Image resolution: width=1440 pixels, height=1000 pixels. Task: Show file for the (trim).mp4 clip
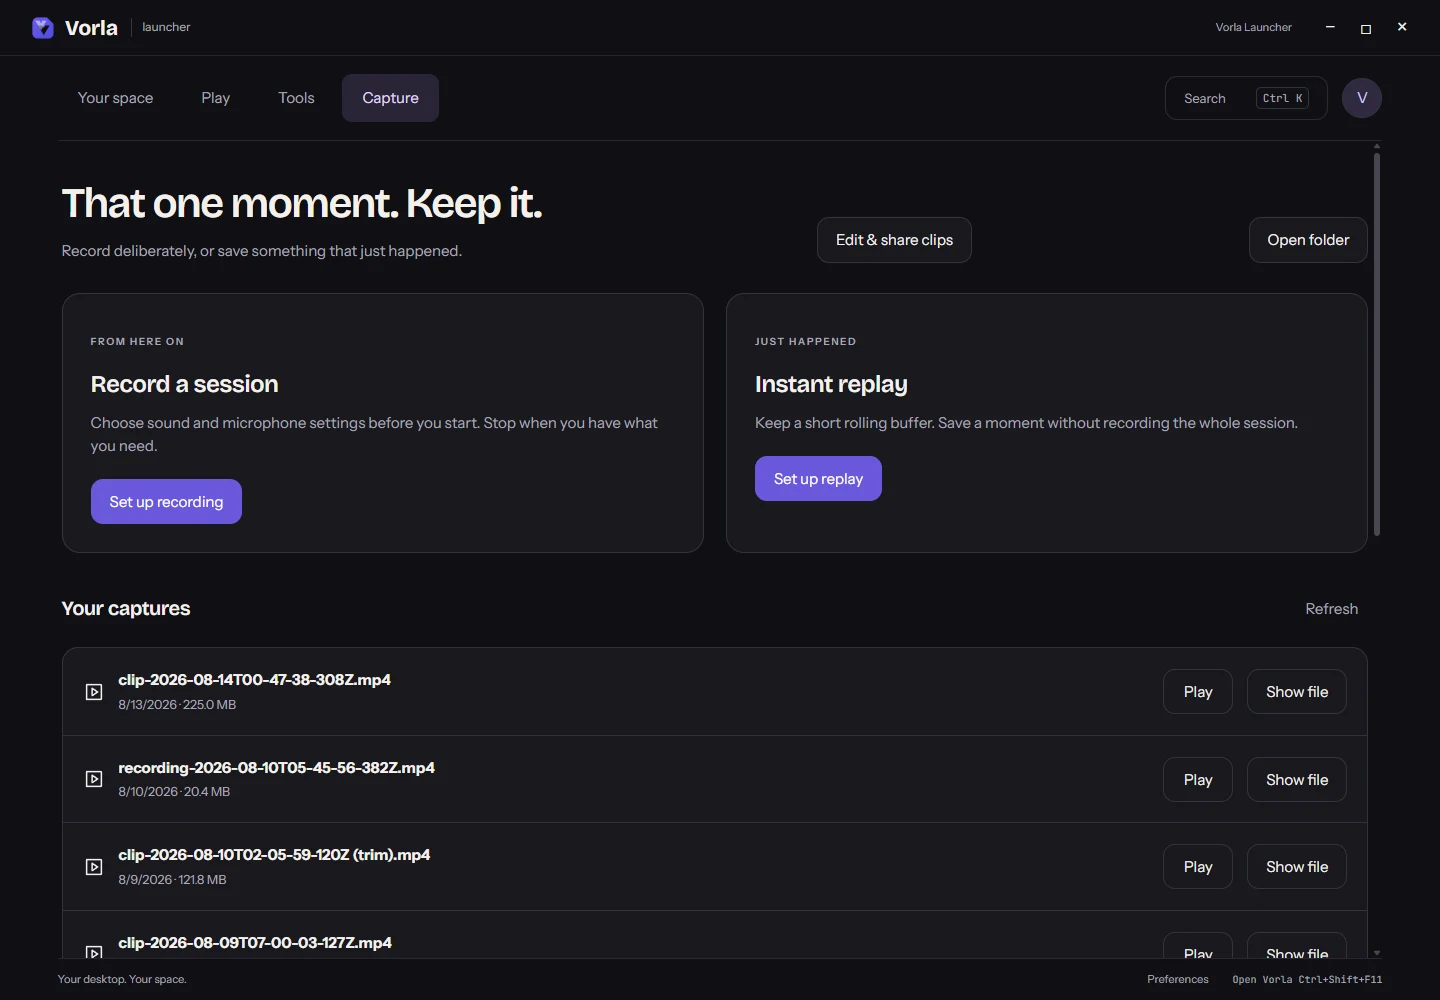1297,867
